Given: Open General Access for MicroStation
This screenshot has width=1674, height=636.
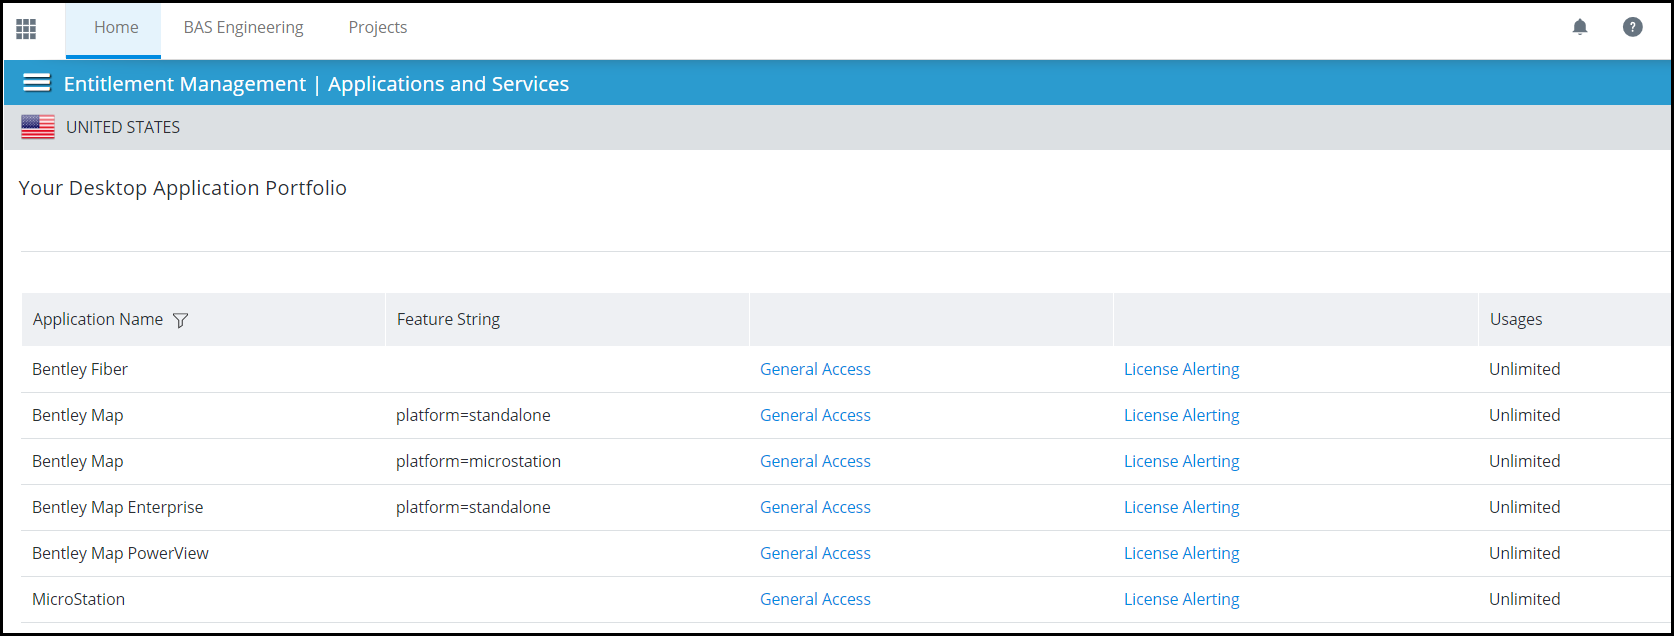Looking at the screenshot, I should pyautogui.click(x=815, y=599).
